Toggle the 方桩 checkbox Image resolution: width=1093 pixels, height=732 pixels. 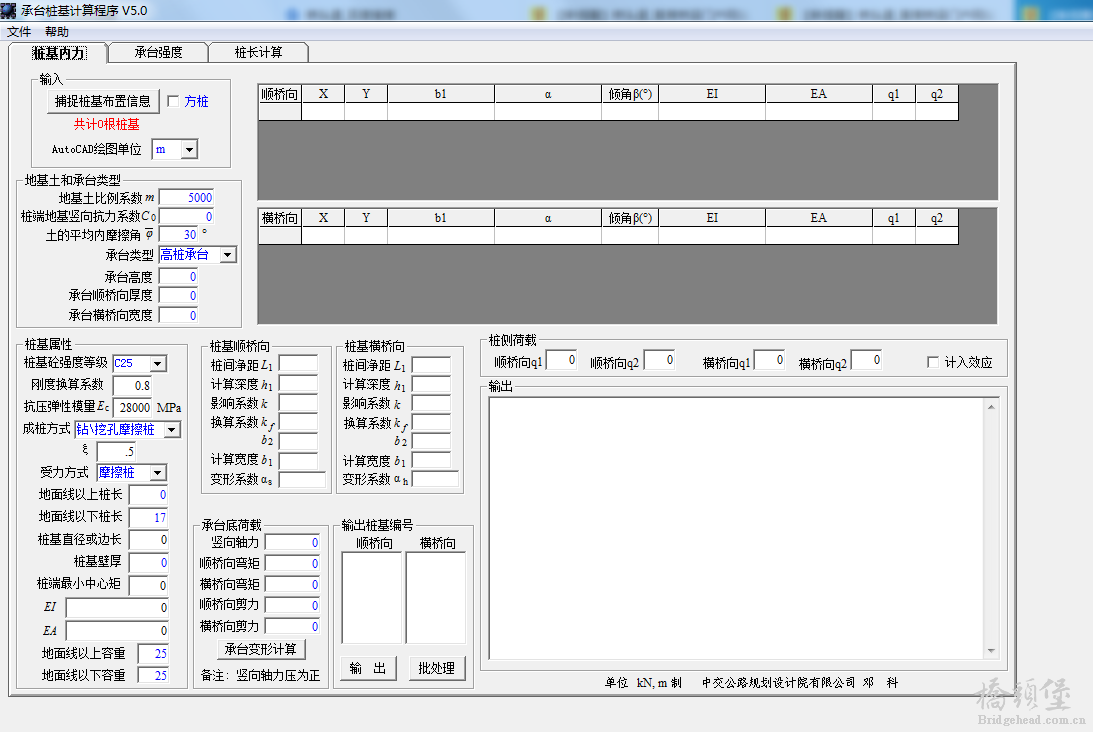pyautogui.click(x=174, y=101)
